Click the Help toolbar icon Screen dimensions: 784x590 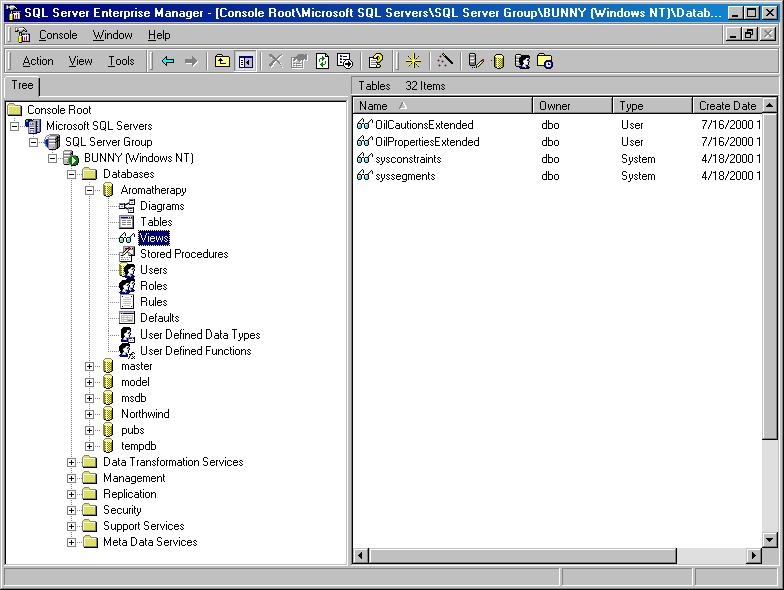pos(376,62)
